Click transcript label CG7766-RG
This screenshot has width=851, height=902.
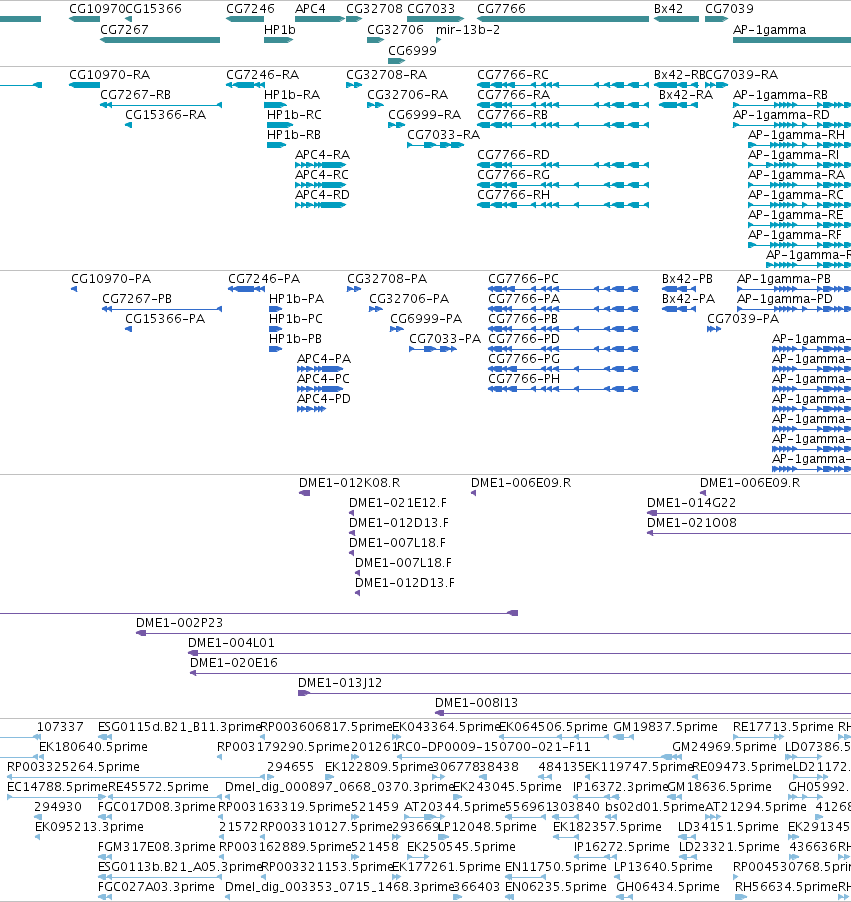click(x=513, y=175)
